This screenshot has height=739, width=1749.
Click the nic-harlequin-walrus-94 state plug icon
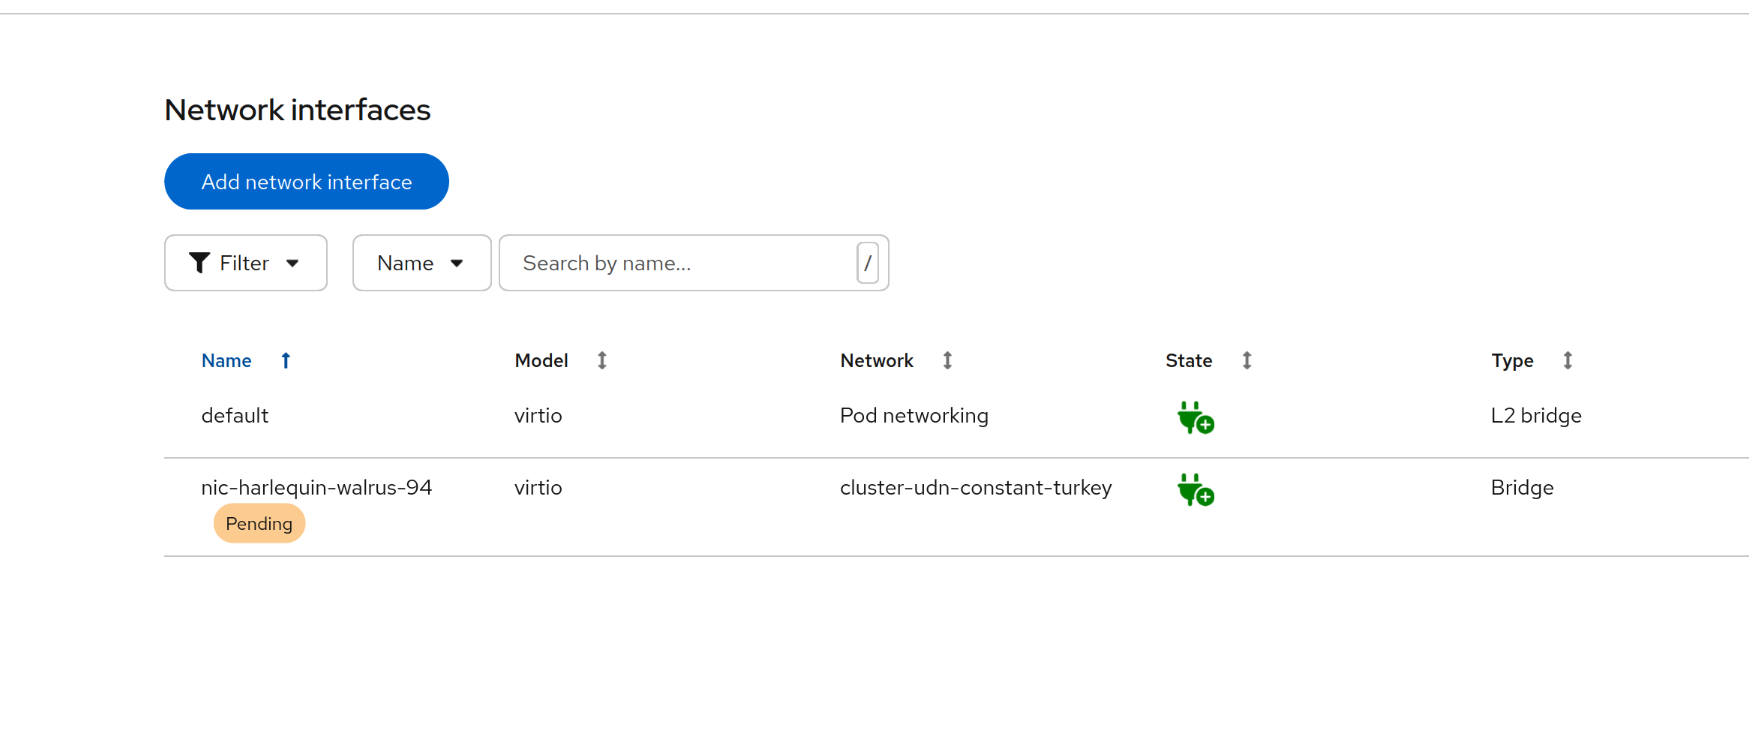pyautogui.click(x=1195, y=490)
